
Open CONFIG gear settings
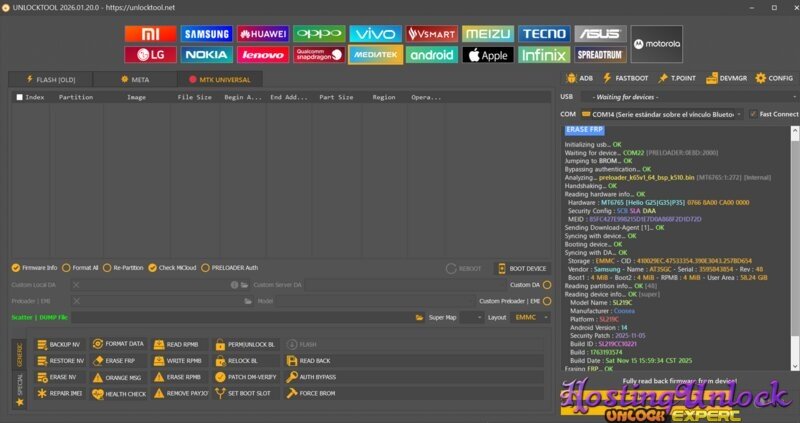(775, 78)
